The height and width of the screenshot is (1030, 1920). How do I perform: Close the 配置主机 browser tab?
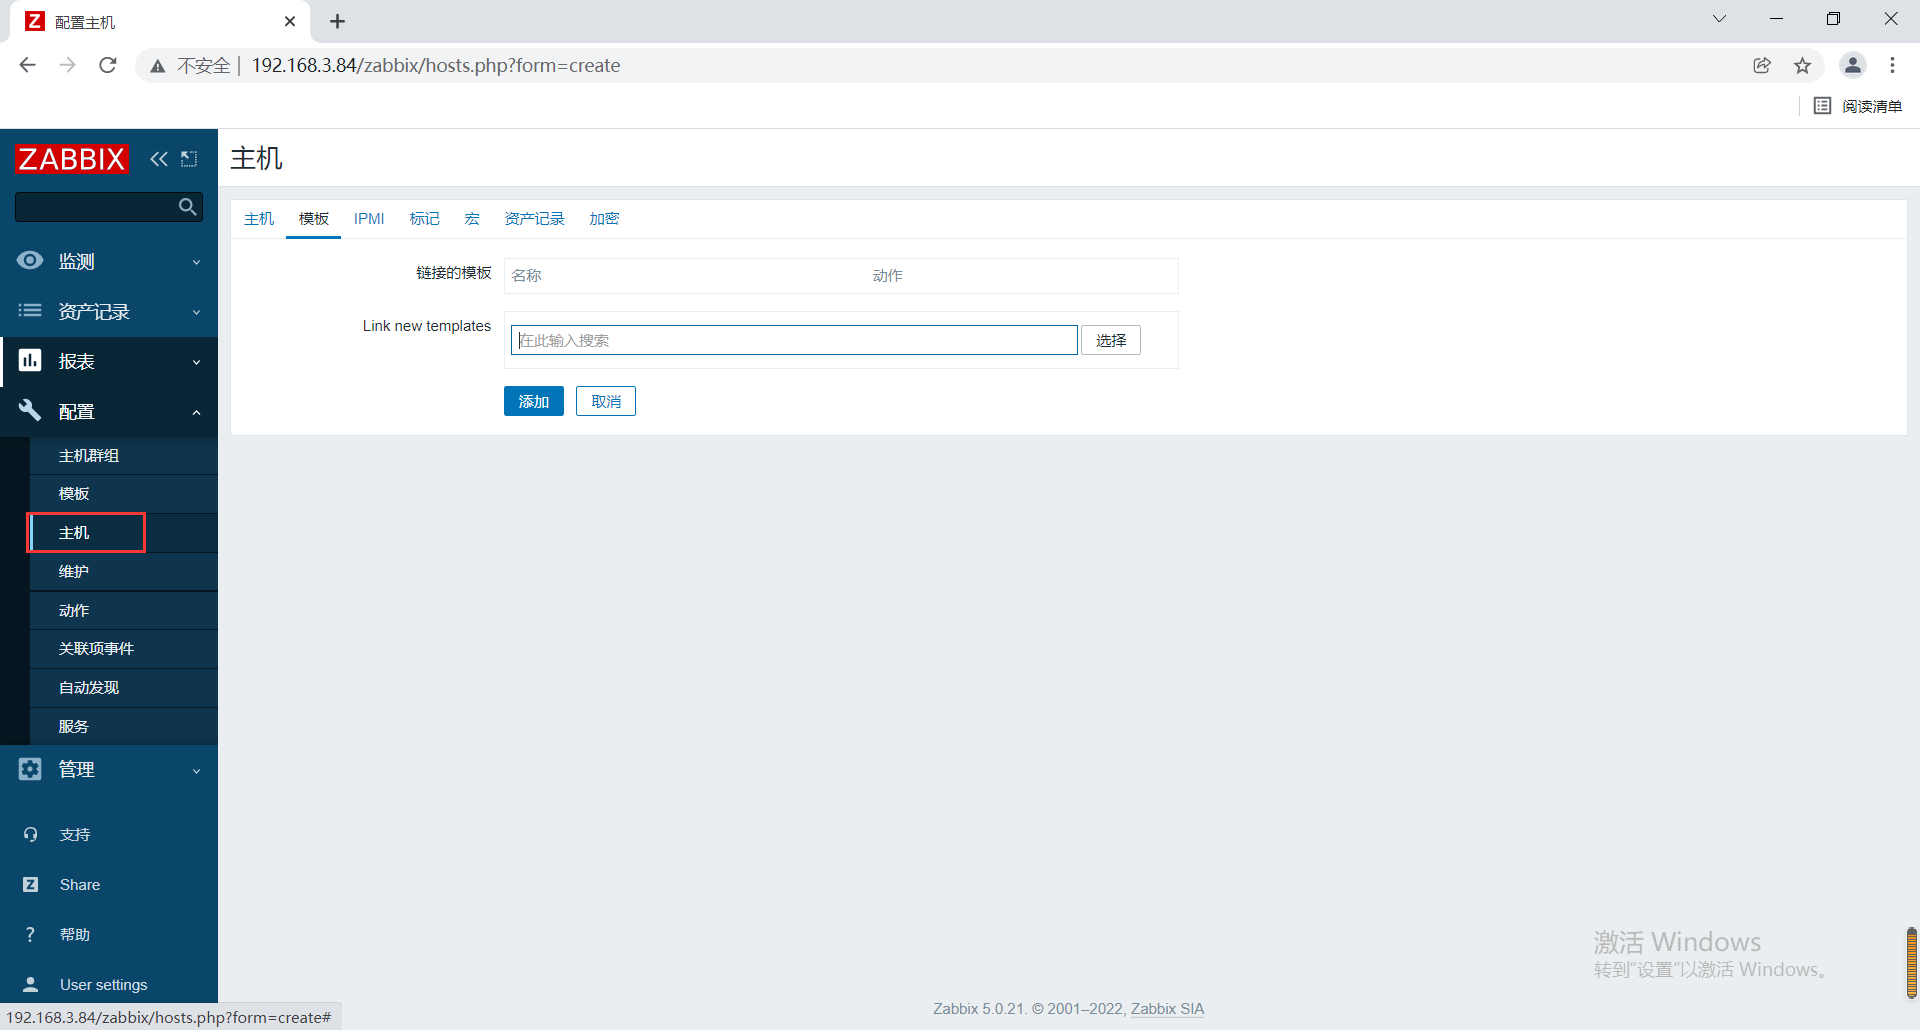(x=290, y=21)
